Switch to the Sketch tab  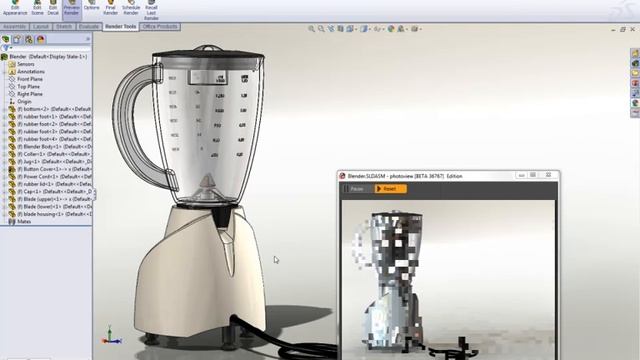click(x=64, y=27)
